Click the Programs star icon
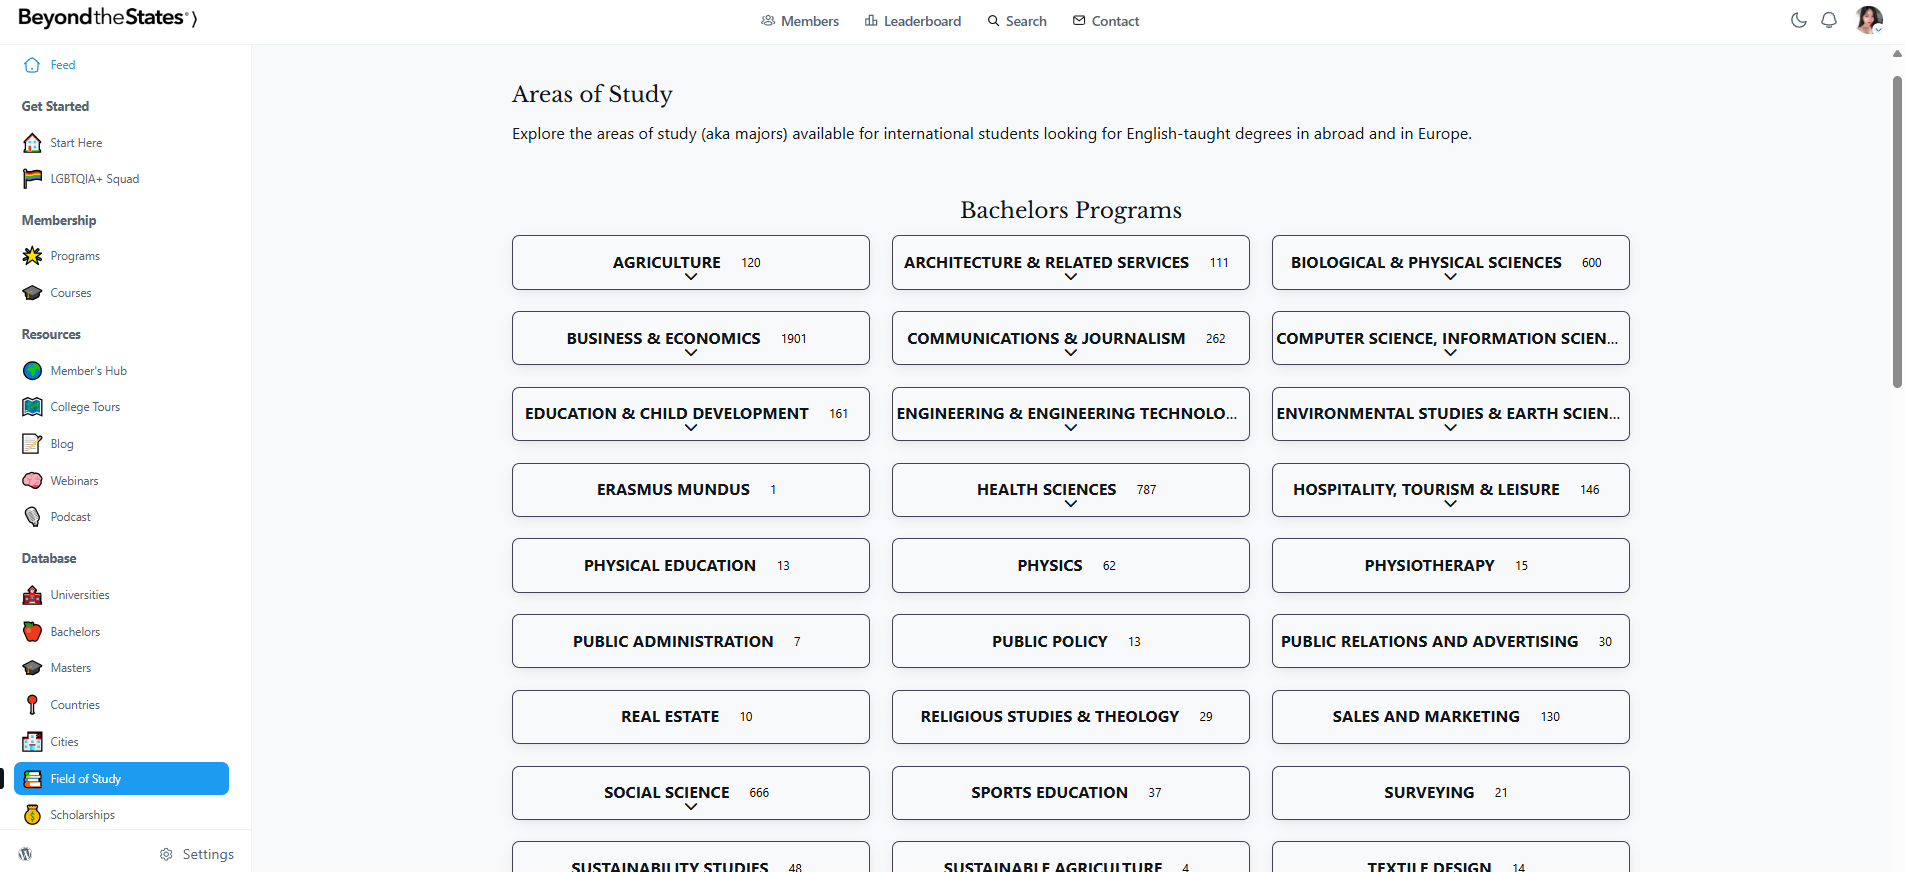The image size is (1905, 872). click(x=32, y=256)
